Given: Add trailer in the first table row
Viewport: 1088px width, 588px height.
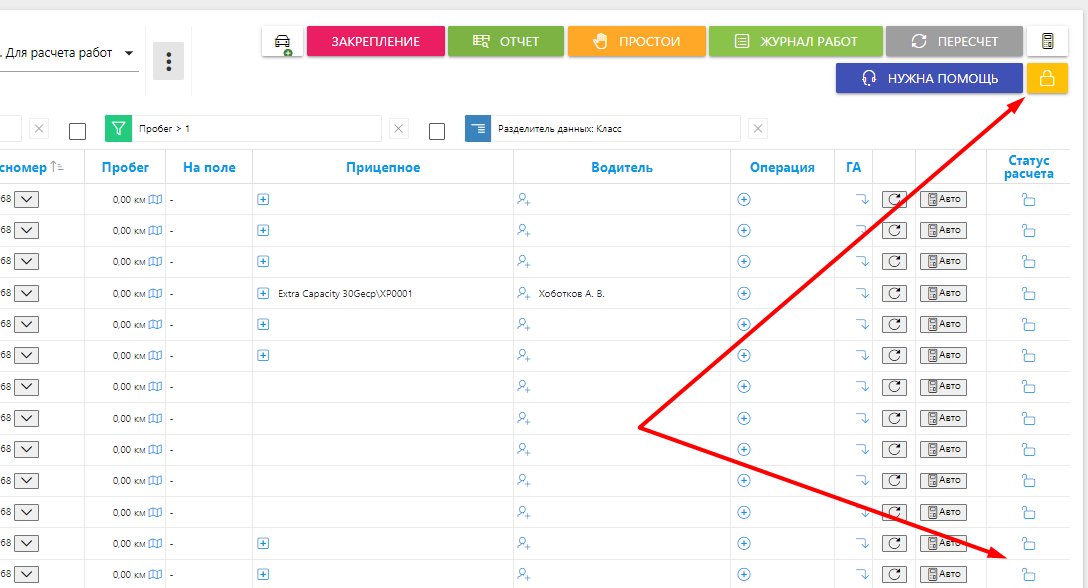Looking at the screenshot, I should (x=263, y=199).
